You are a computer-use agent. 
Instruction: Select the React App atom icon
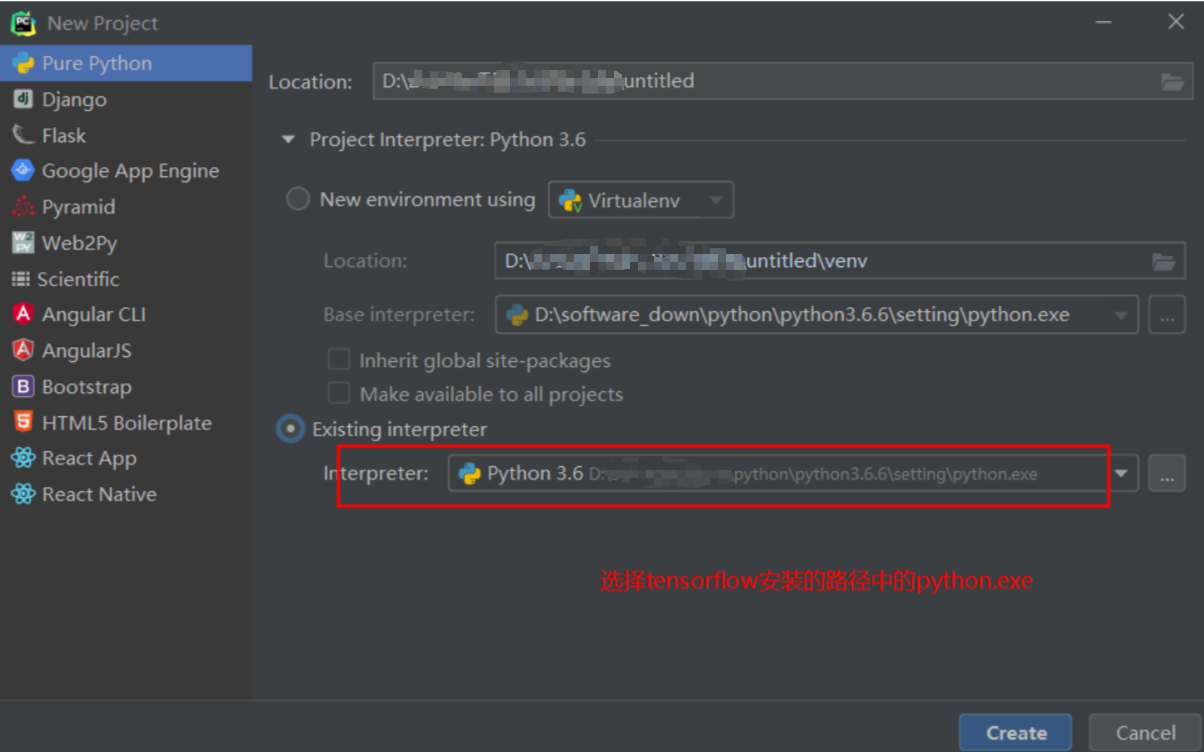click(x=23, y=458)
